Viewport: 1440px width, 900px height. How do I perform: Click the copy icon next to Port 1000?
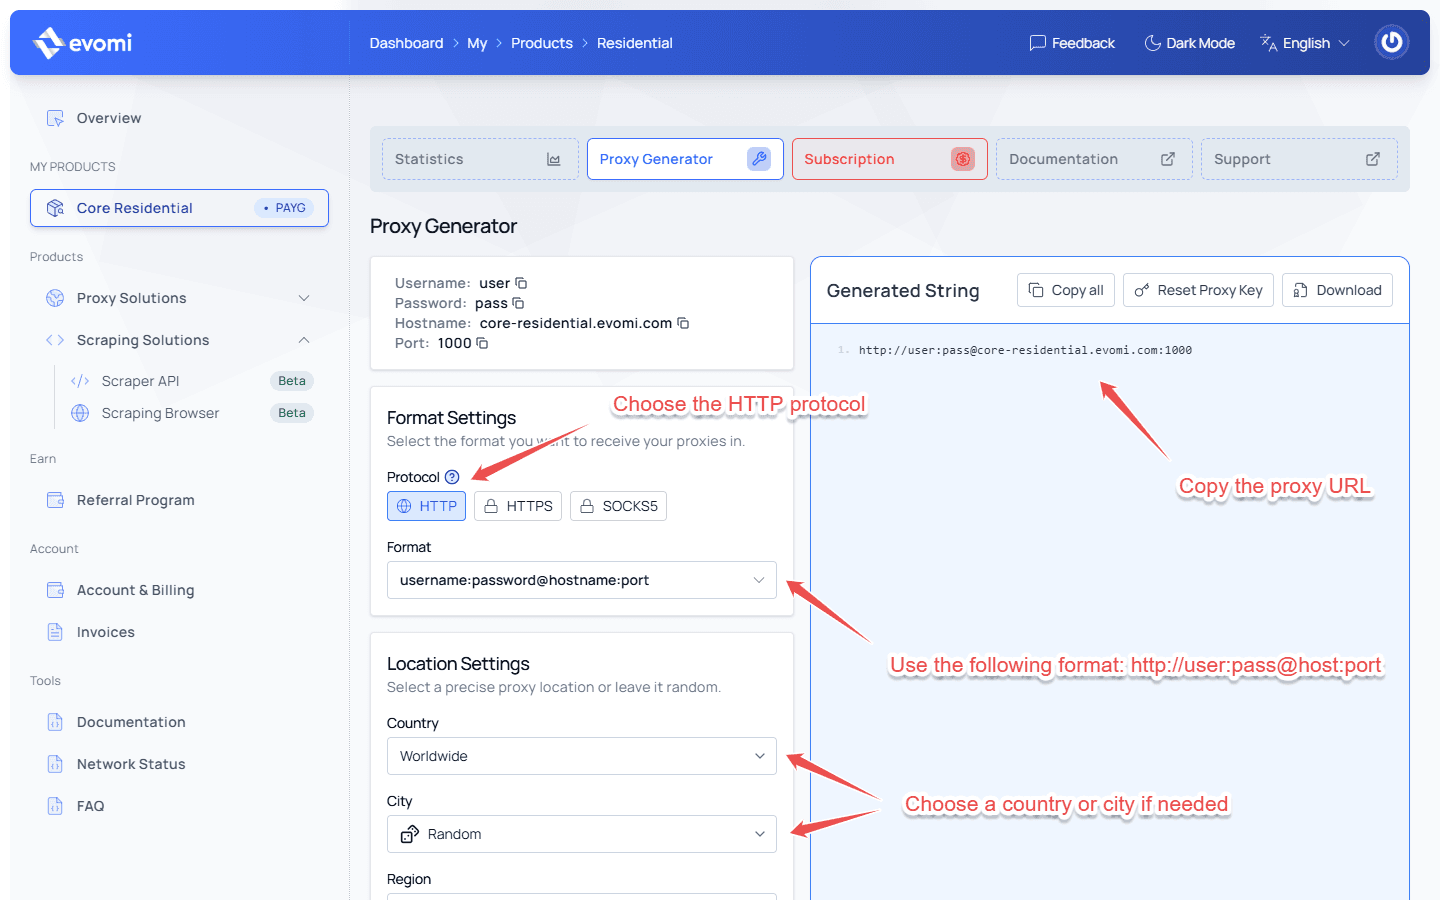click(x=482, y=343)
